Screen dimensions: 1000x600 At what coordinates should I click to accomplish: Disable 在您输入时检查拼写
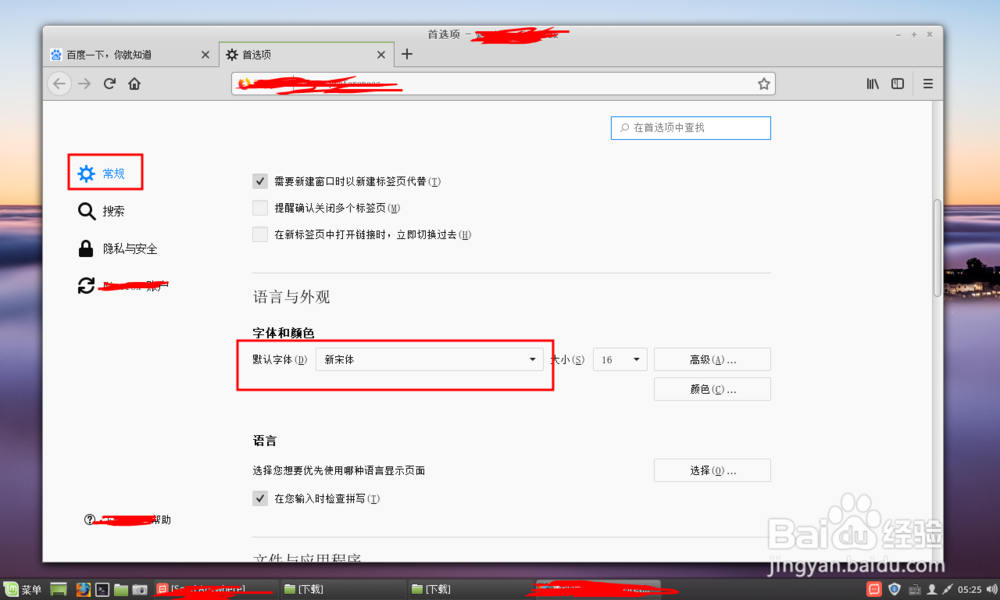(260, 498)
